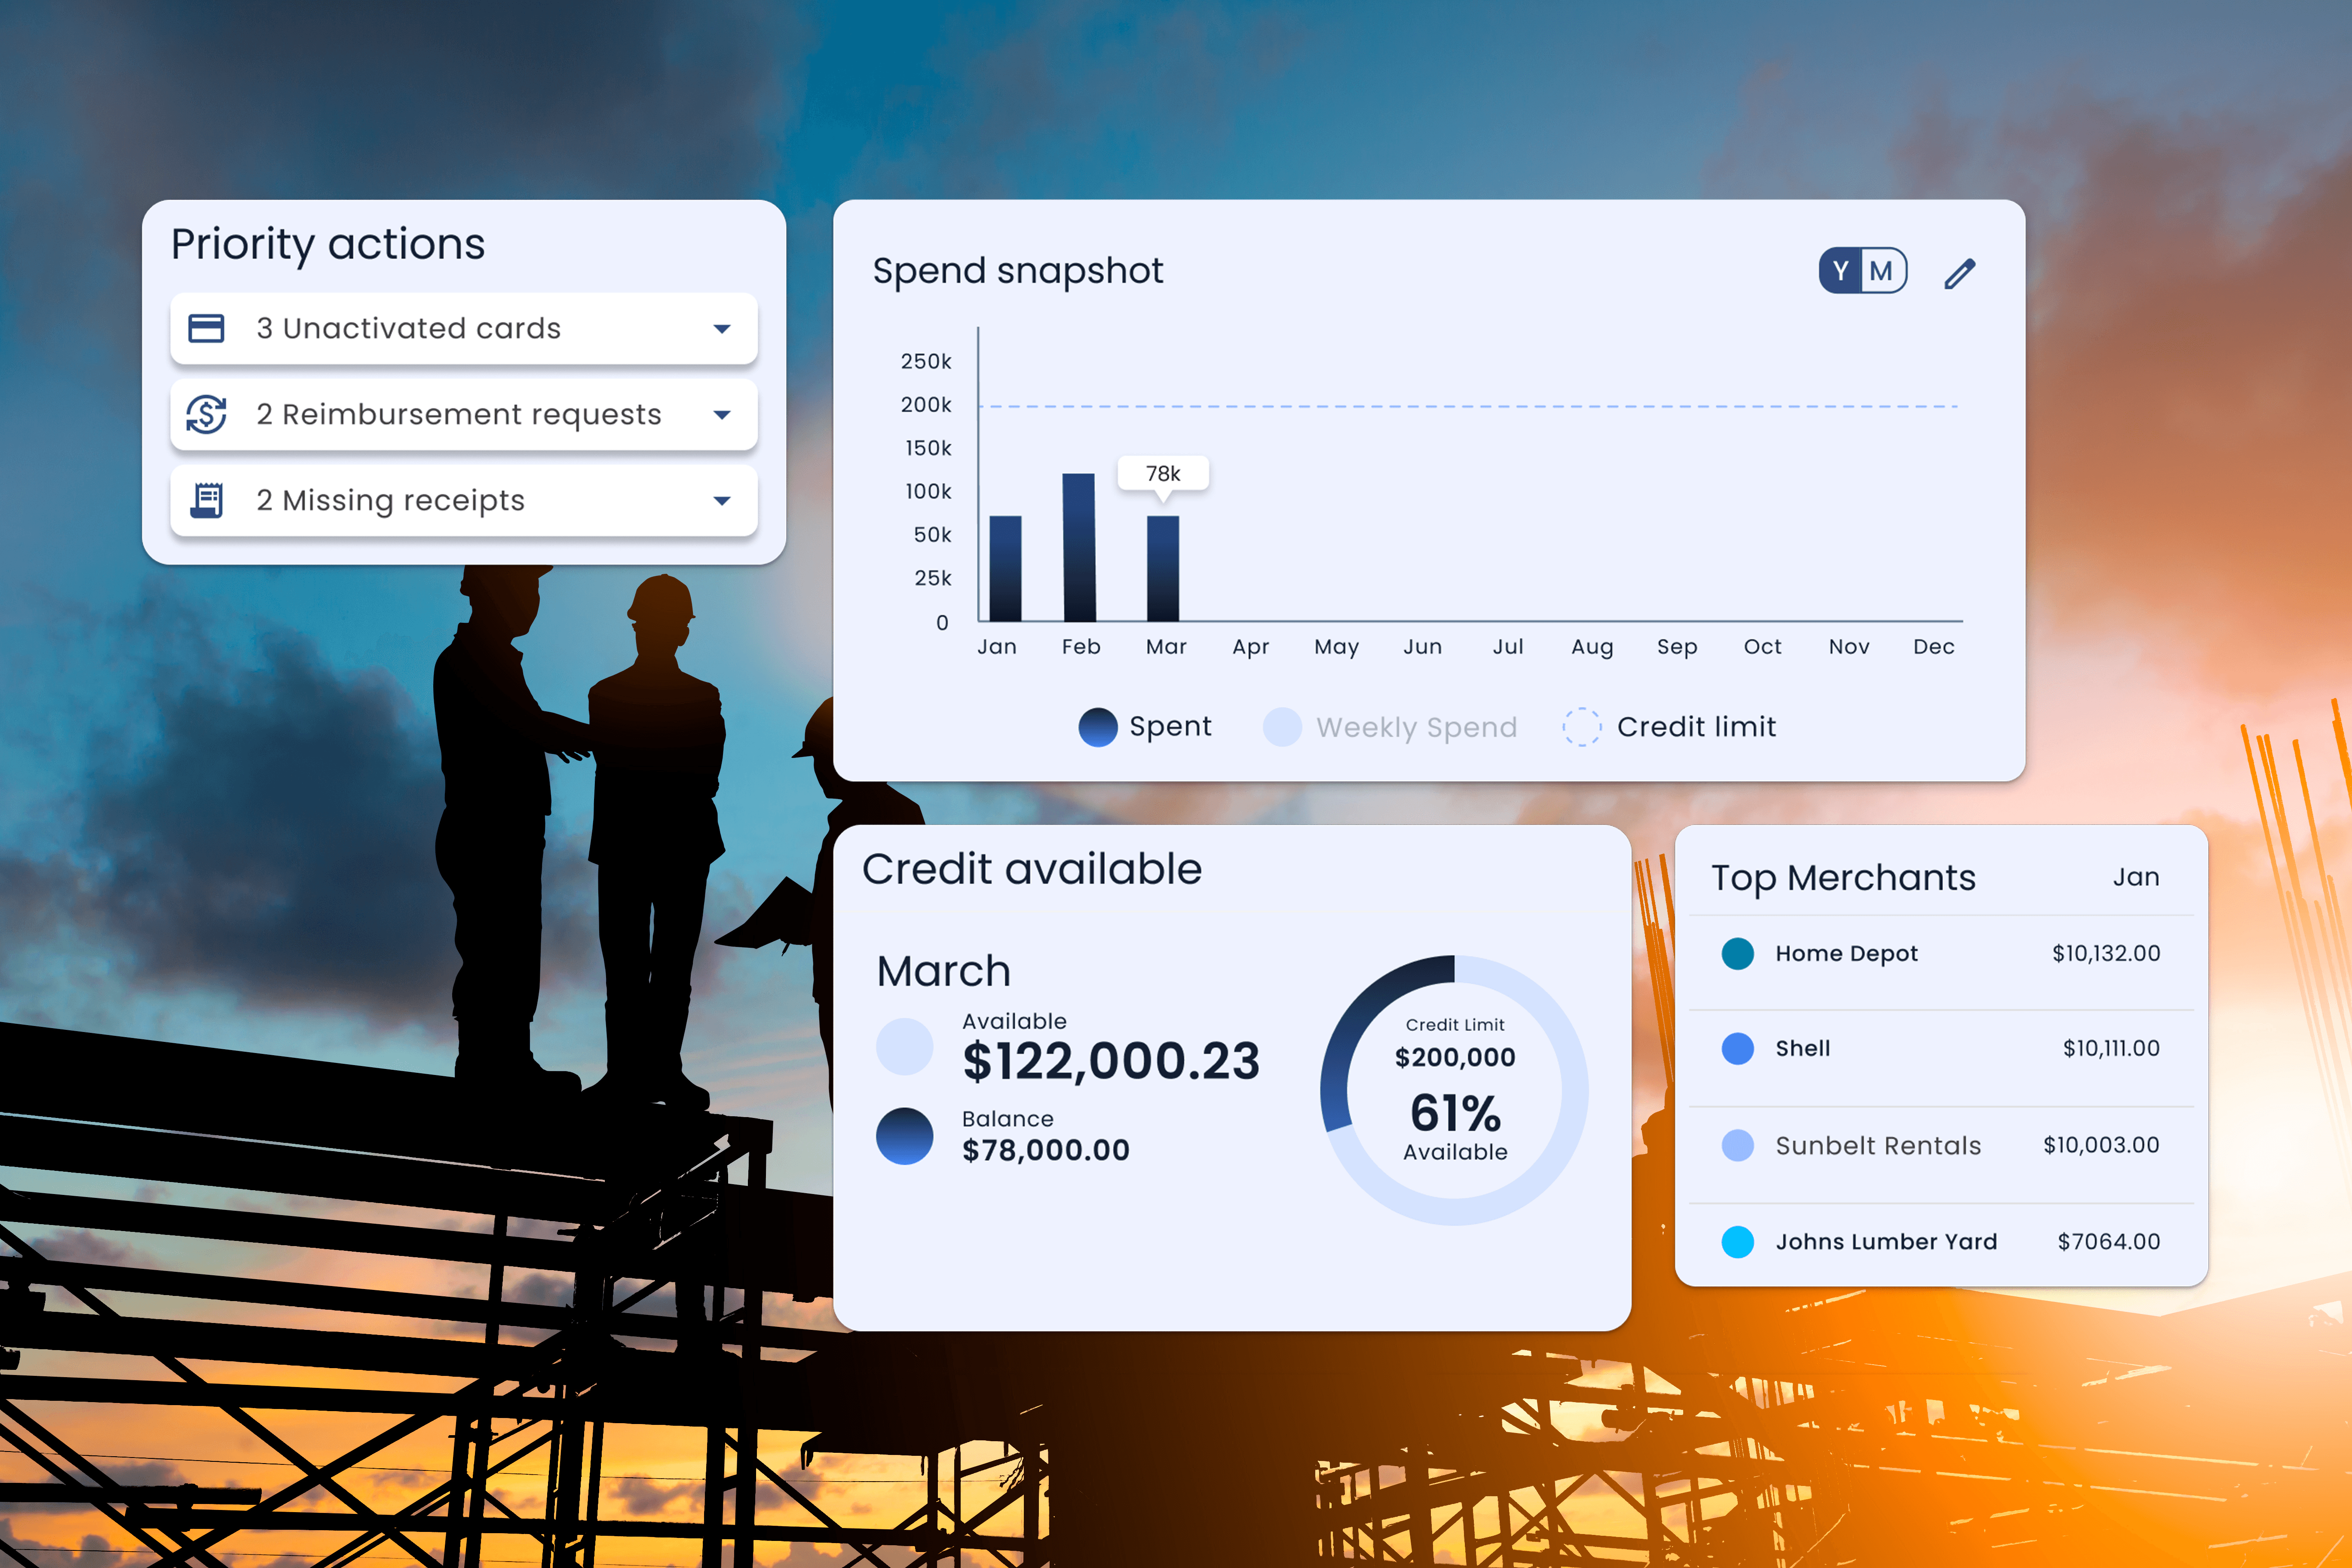Click the missing receipts document icon
This screenshot has width=2352, height=1568.
click(x=206, y=500)
